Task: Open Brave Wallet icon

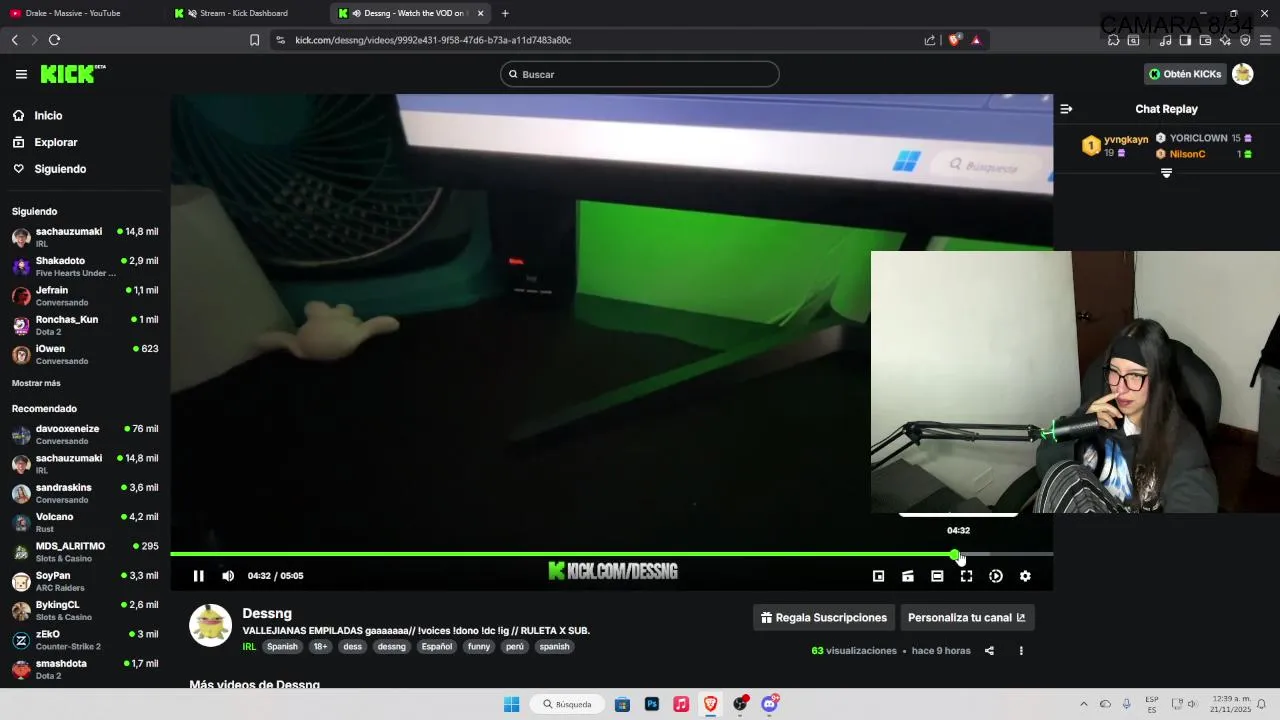Action: click(x=1205, y=40)
